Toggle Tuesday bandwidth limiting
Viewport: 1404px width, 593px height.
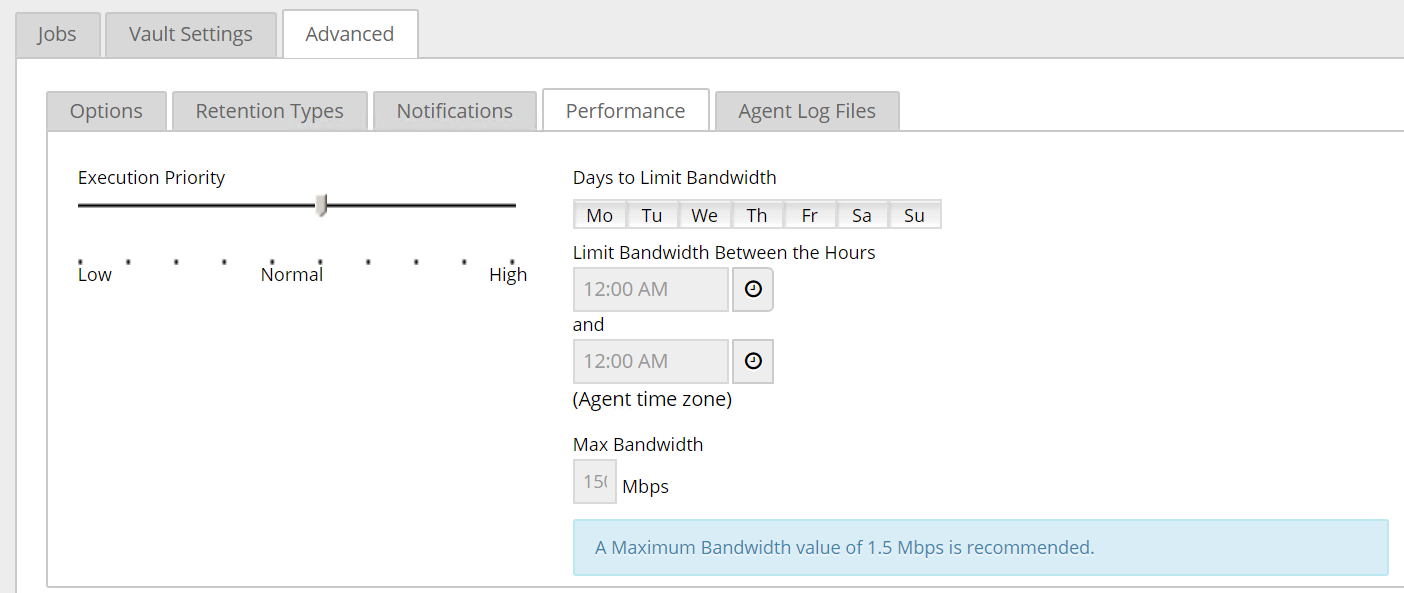[x=652, y=214]
